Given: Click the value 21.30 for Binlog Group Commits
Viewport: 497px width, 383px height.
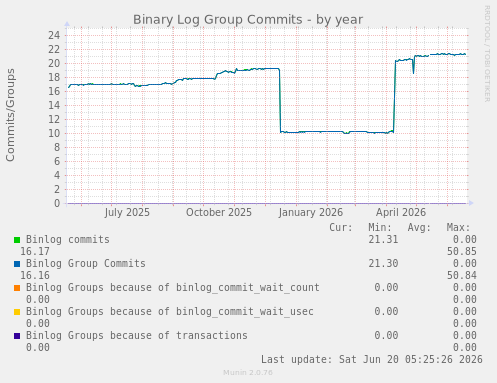Looking at the screenshot, I should point(383,264).
